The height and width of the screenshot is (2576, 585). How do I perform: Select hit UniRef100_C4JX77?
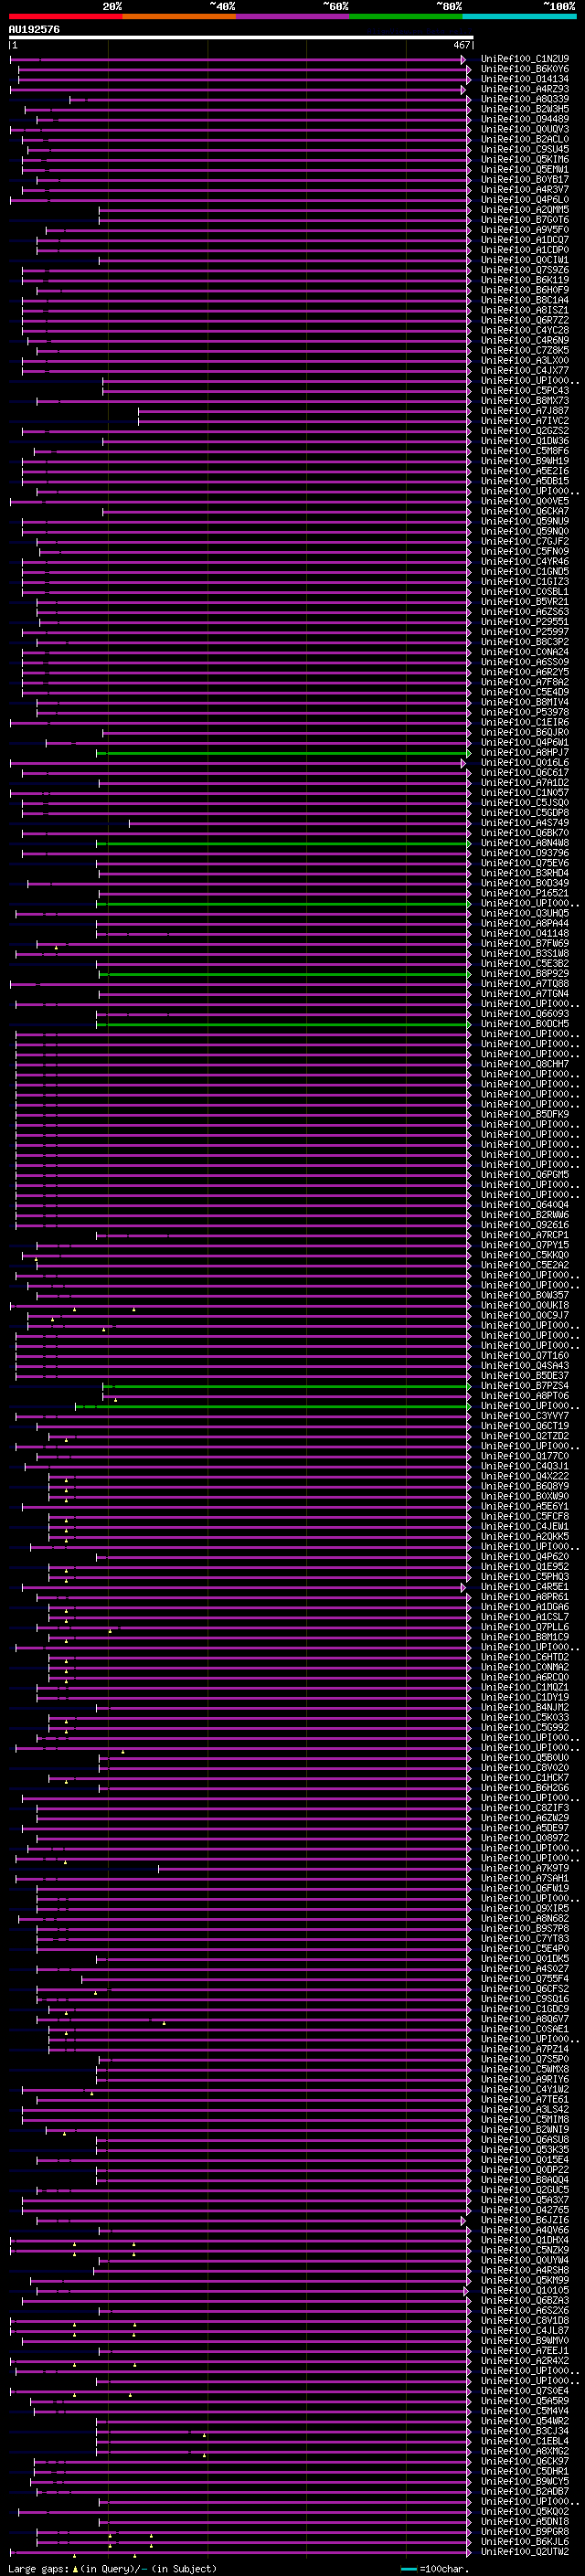525,371
